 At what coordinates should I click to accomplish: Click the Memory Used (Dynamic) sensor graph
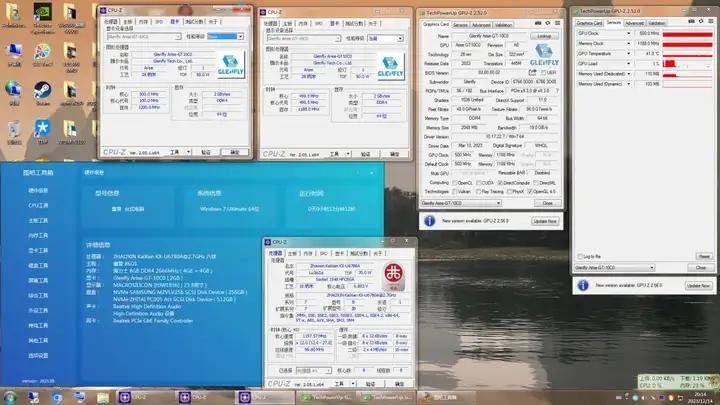coord(687,84)
